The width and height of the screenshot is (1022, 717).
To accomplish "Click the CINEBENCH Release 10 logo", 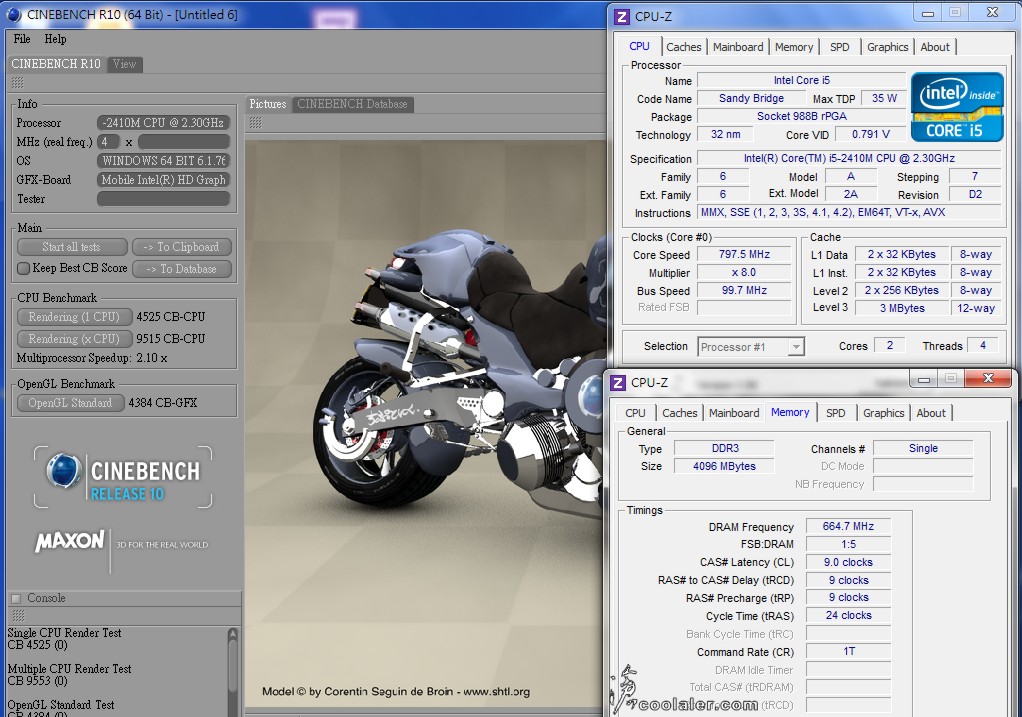I will [x=123, y=477].
